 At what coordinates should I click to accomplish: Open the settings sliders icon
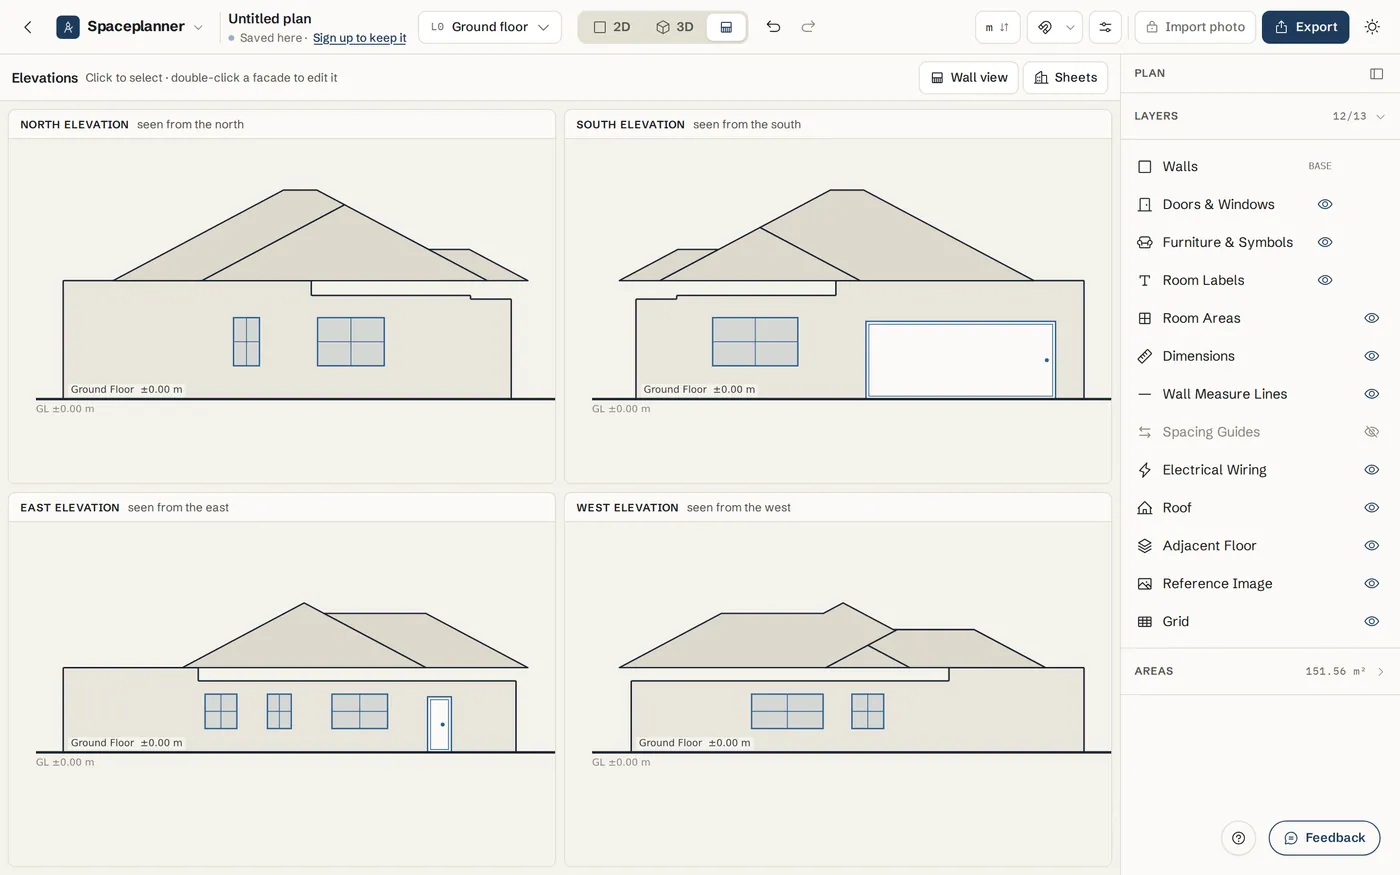[1105, 27]
